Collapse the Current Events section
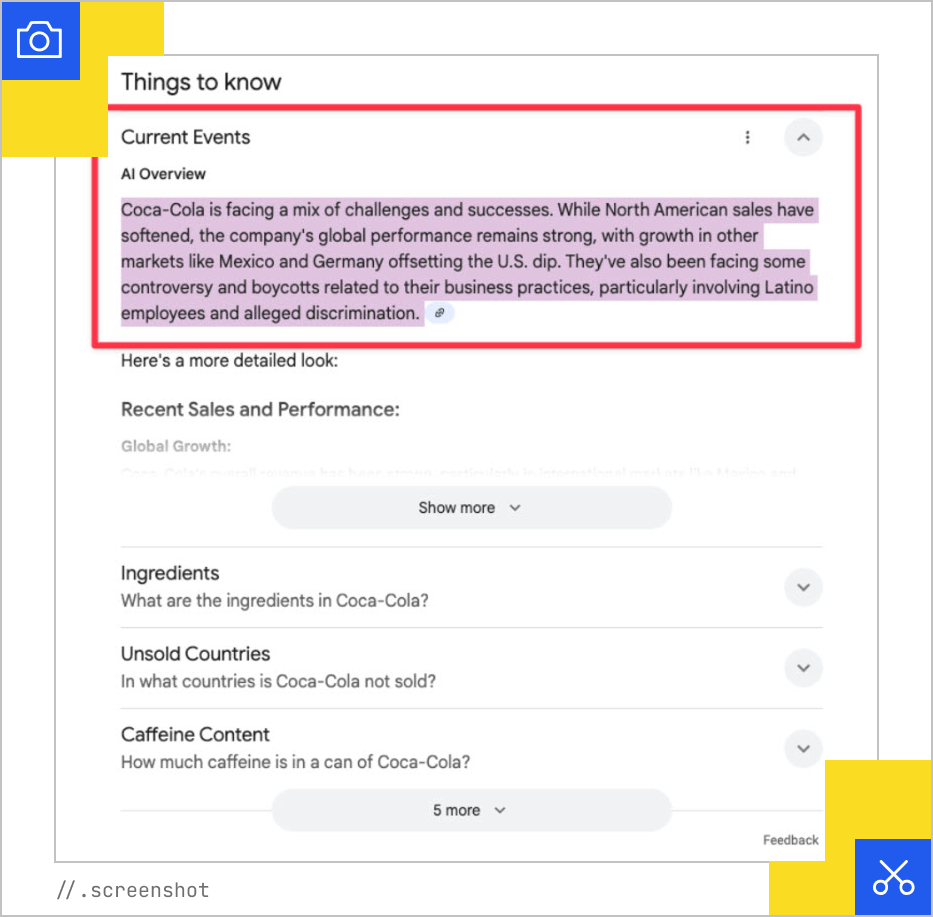 (803, 138)
